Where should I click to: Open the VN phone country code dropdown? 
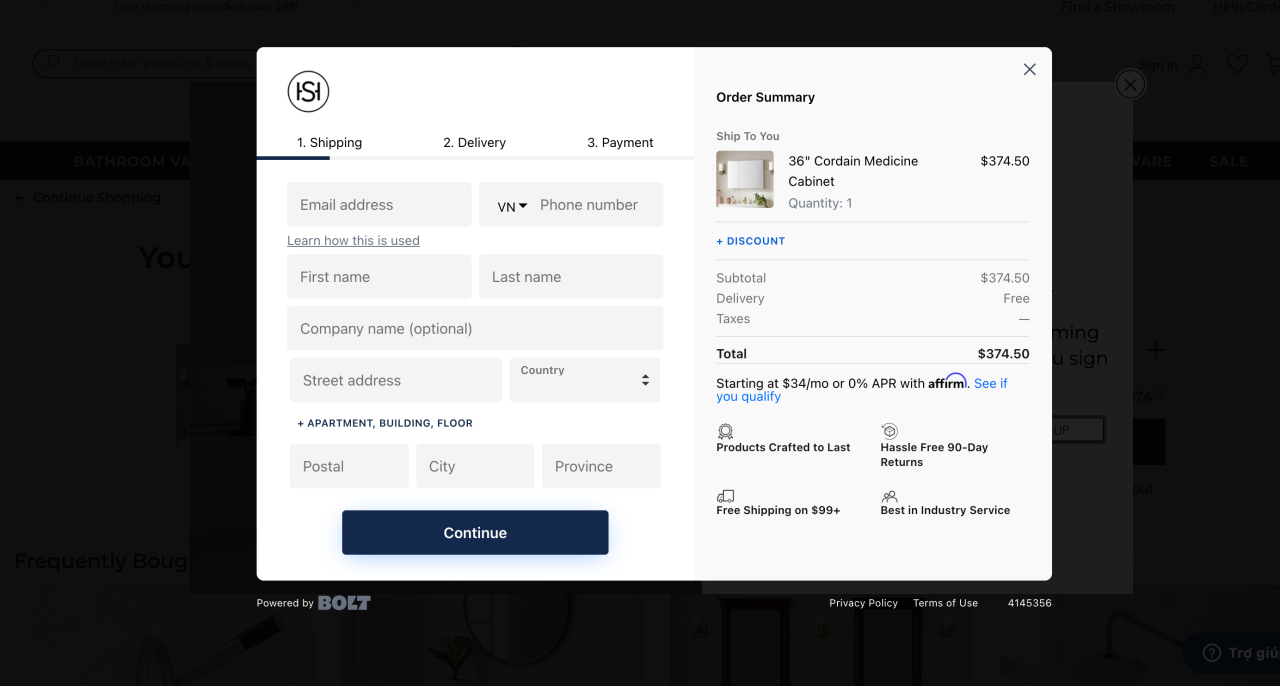512,206
